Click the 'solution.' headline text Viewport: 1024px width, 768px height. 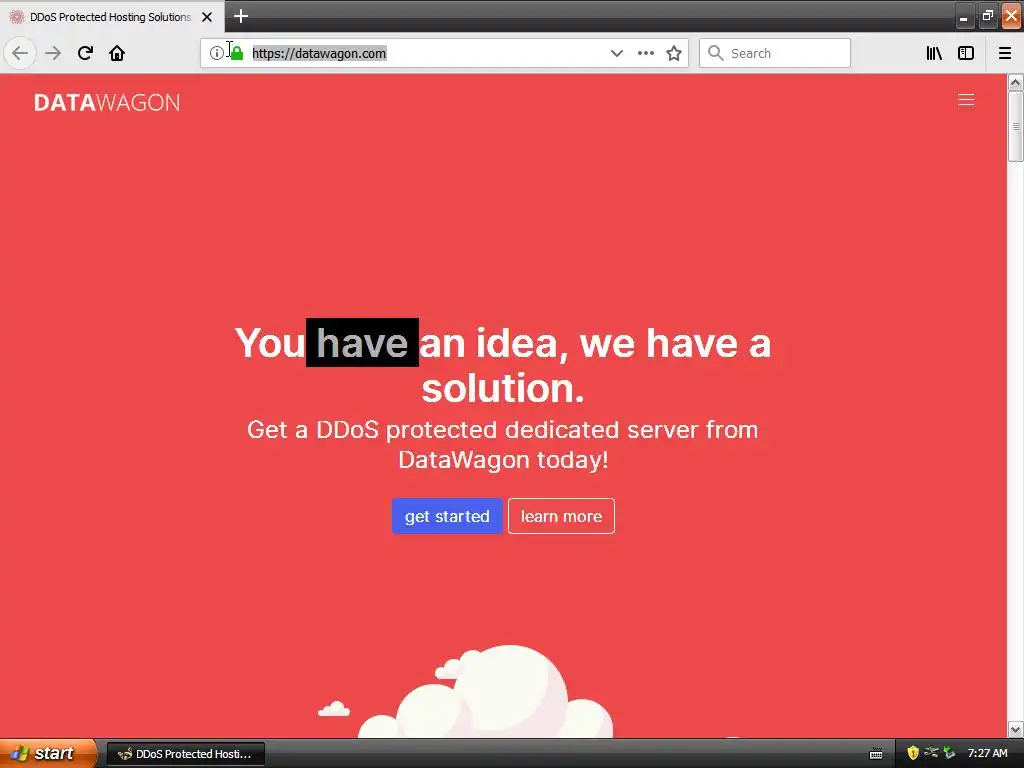(x=503, y=388)
